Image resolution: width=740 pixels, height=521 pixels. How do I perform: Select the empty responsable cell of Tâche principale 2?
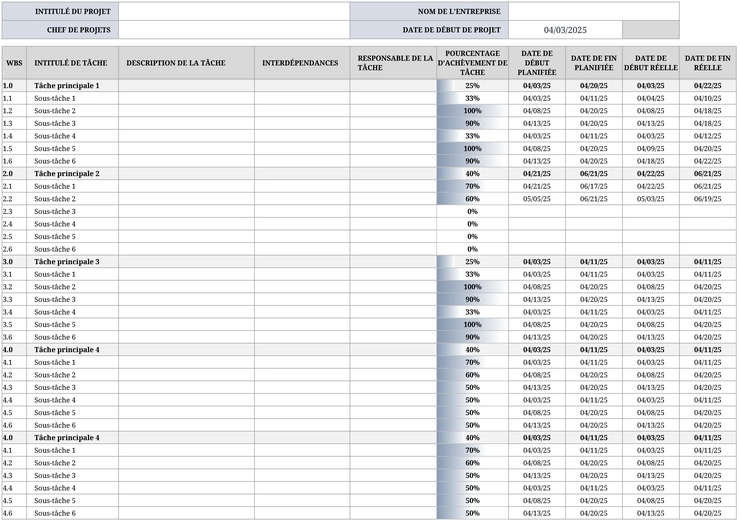[394, 174]
